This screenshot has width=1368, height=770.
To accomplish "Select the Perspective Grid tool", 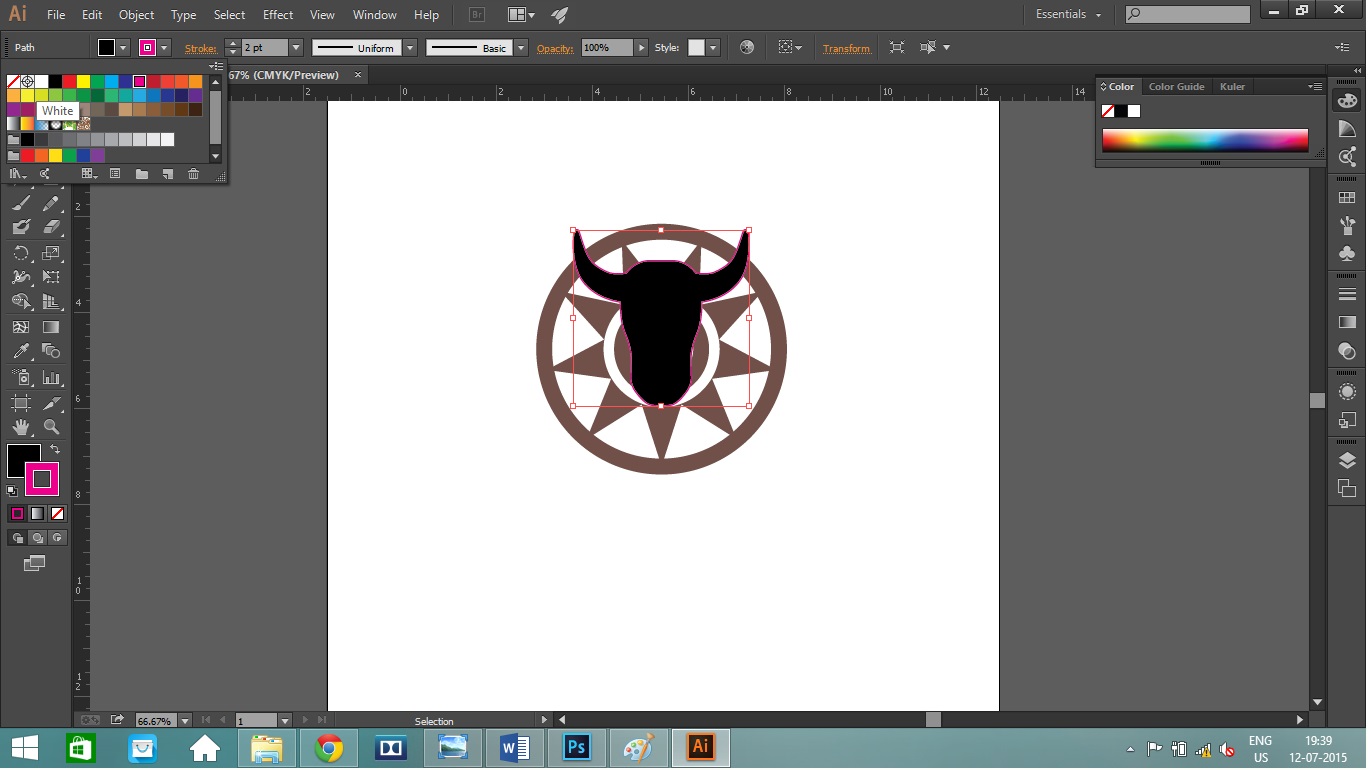I will (x=51, y=302).
